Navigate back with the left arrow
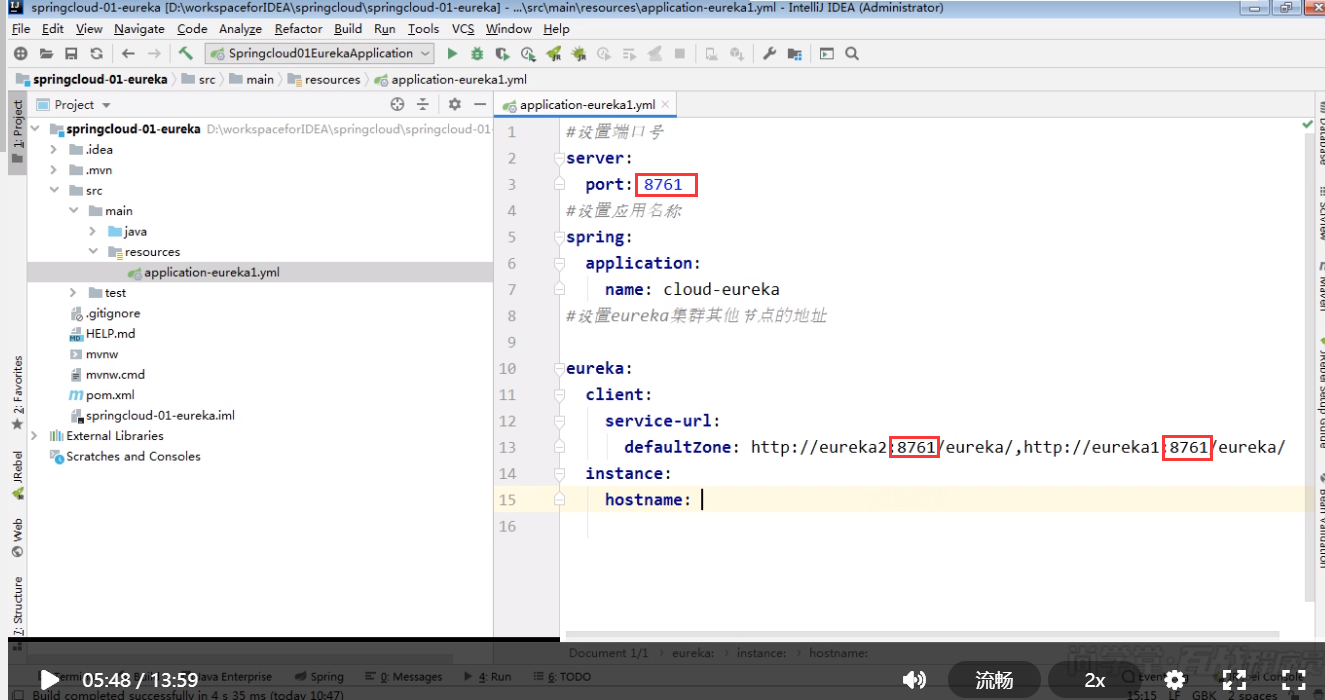 click(128, 54)
